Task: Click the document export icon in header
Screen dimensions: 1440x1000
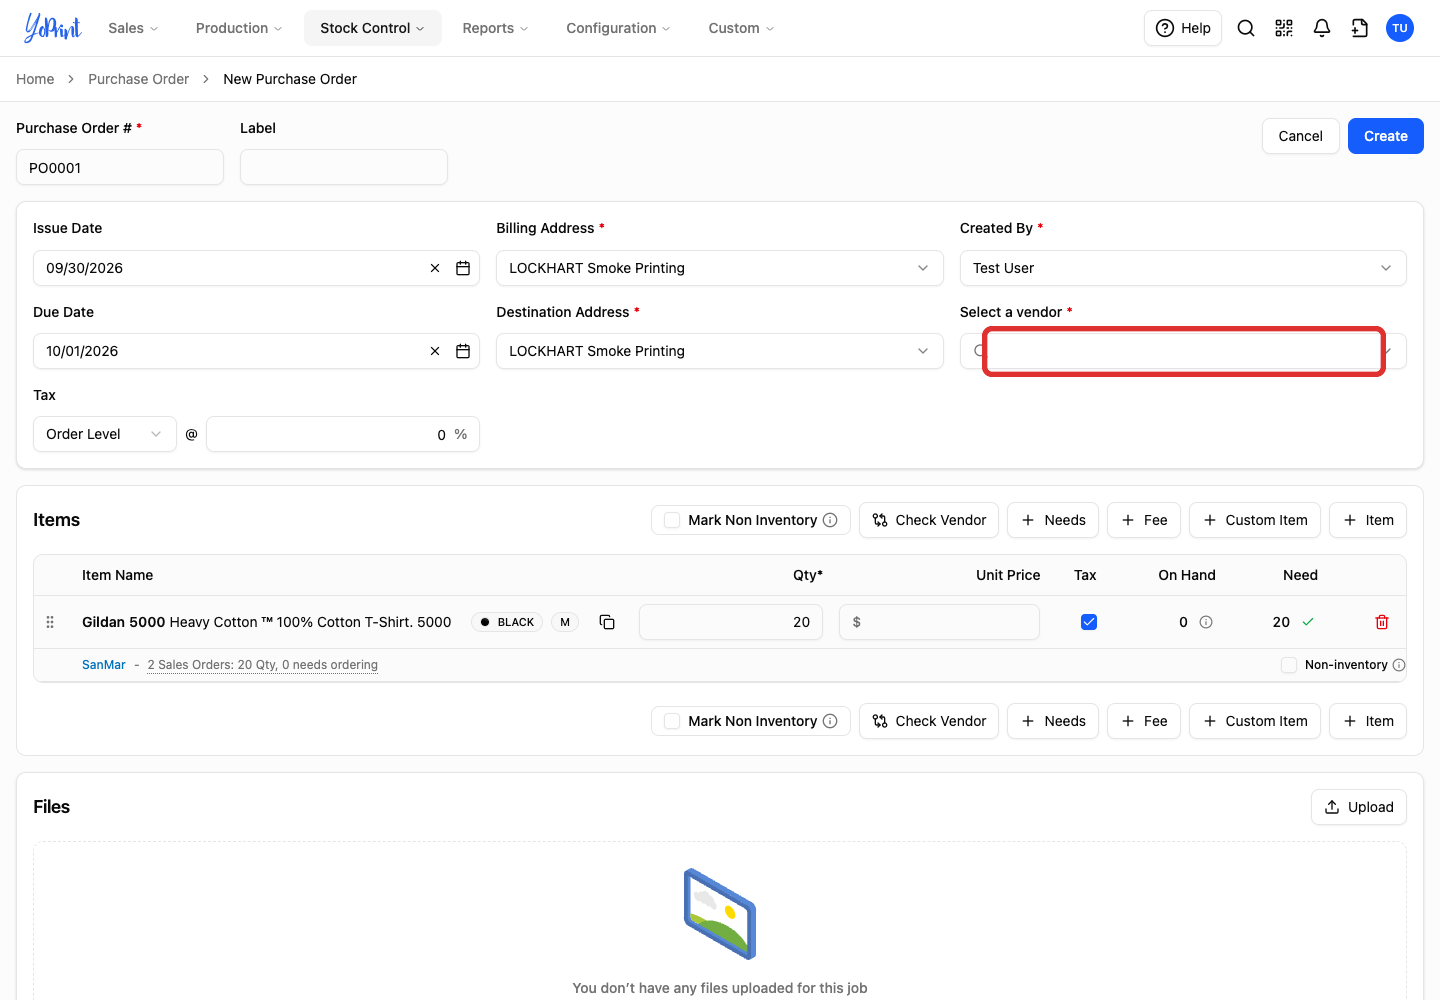Action: (1360, 28)
